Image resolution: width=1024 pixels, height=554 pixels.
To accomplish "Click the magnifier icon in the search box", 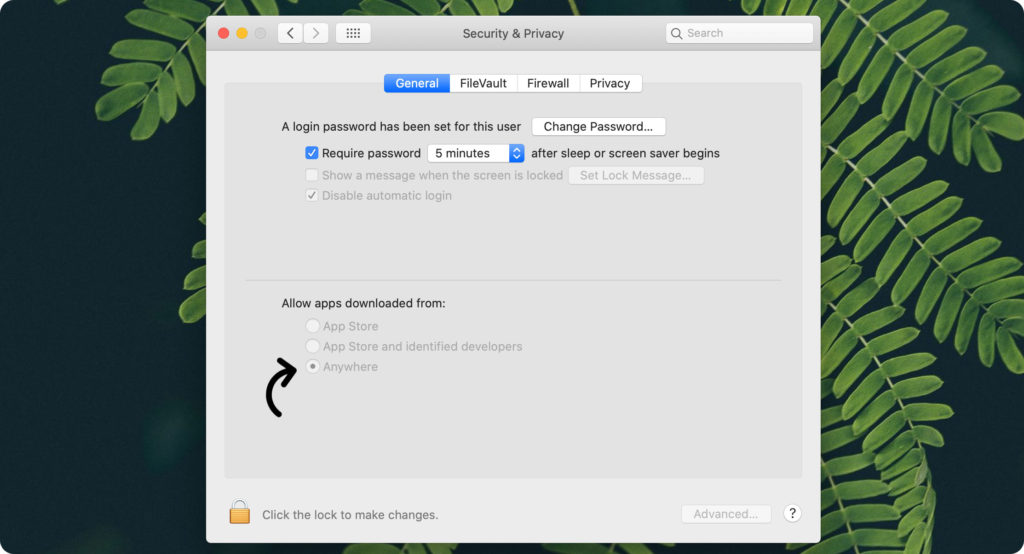I will point(677,33).
